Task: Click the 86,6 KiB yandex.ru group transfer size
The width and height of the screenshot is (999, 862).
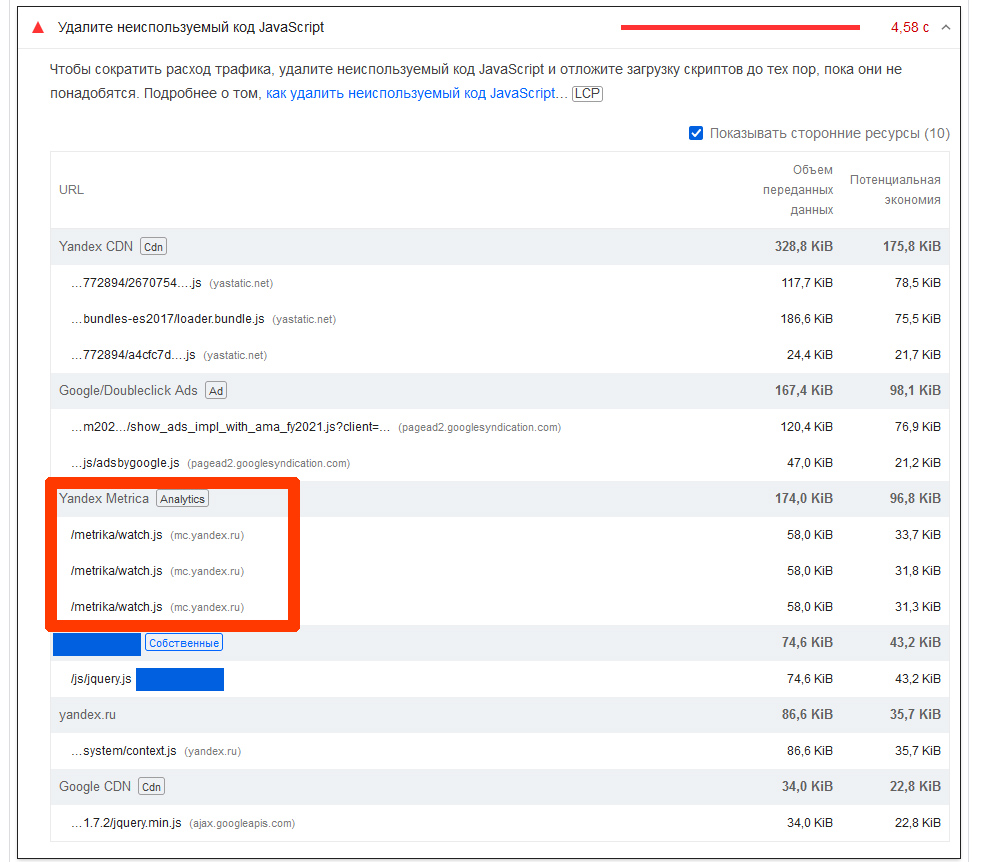Action: click(x=807, y=715)
